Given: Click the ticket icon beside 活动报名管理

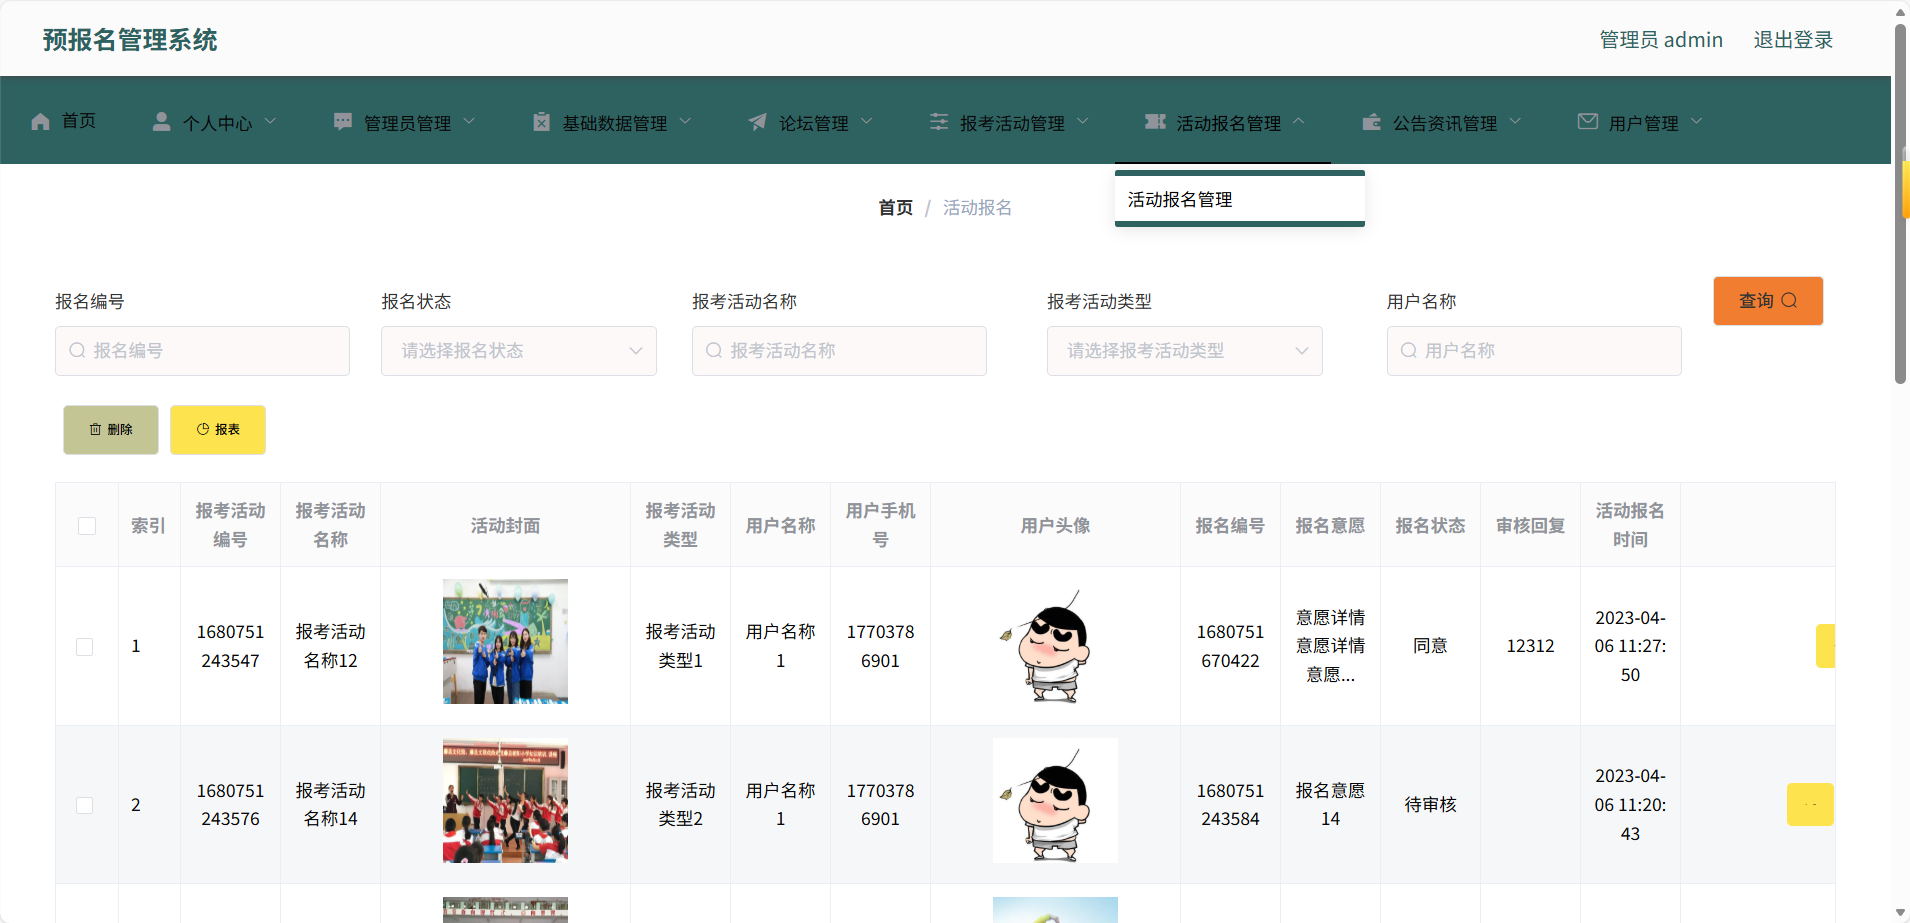Looking at the screenshot, I should pyautogui.click(x=1155, y=122).
